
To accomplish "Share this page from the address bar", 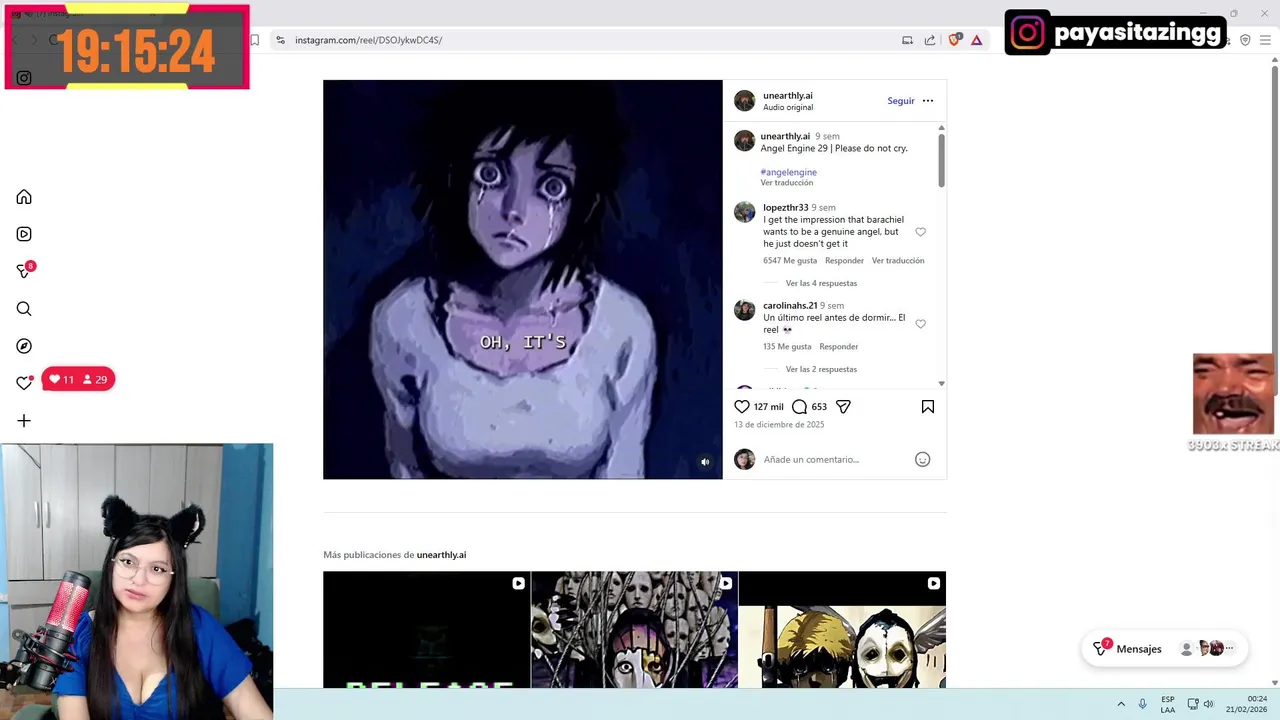I will pos(930,40).
